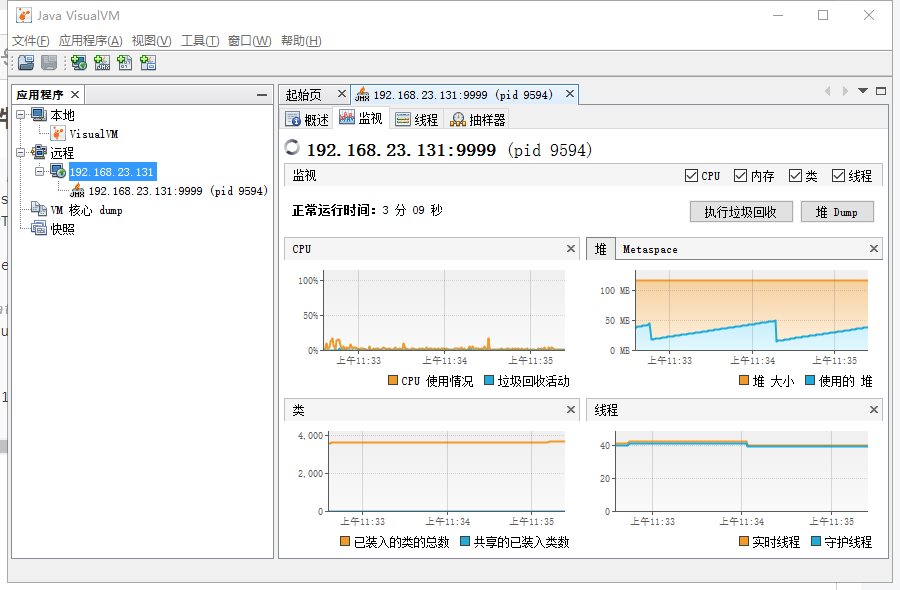The height and width of the screenshot is (590, 900).
Task: Select 192.168.23.131:9999 (pid 9594) tree item
Action: coord(178,191)
